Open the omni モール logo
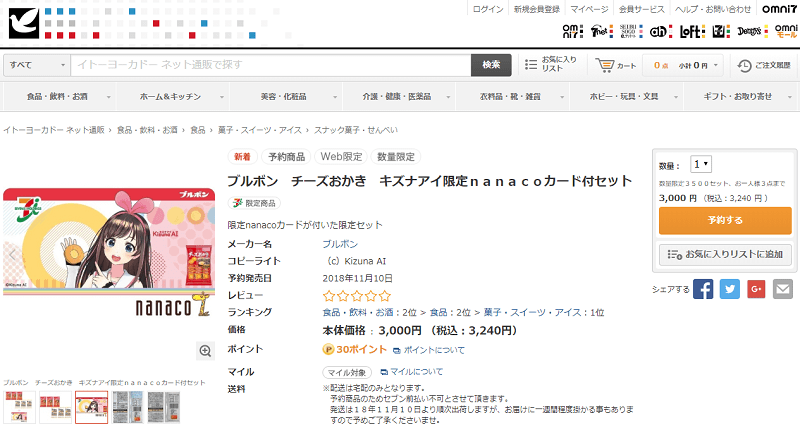 tap(786, 31)
